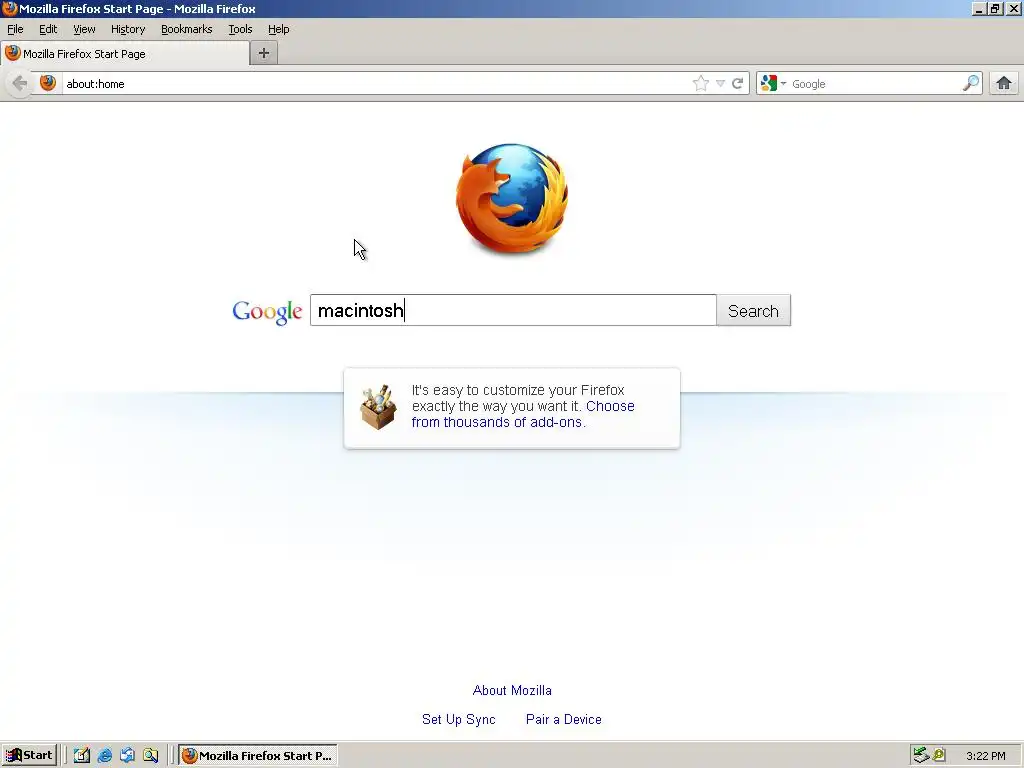
Task: Click the add-ons toolbox icon
Action: pyautogui.click(x=378, y=407)
